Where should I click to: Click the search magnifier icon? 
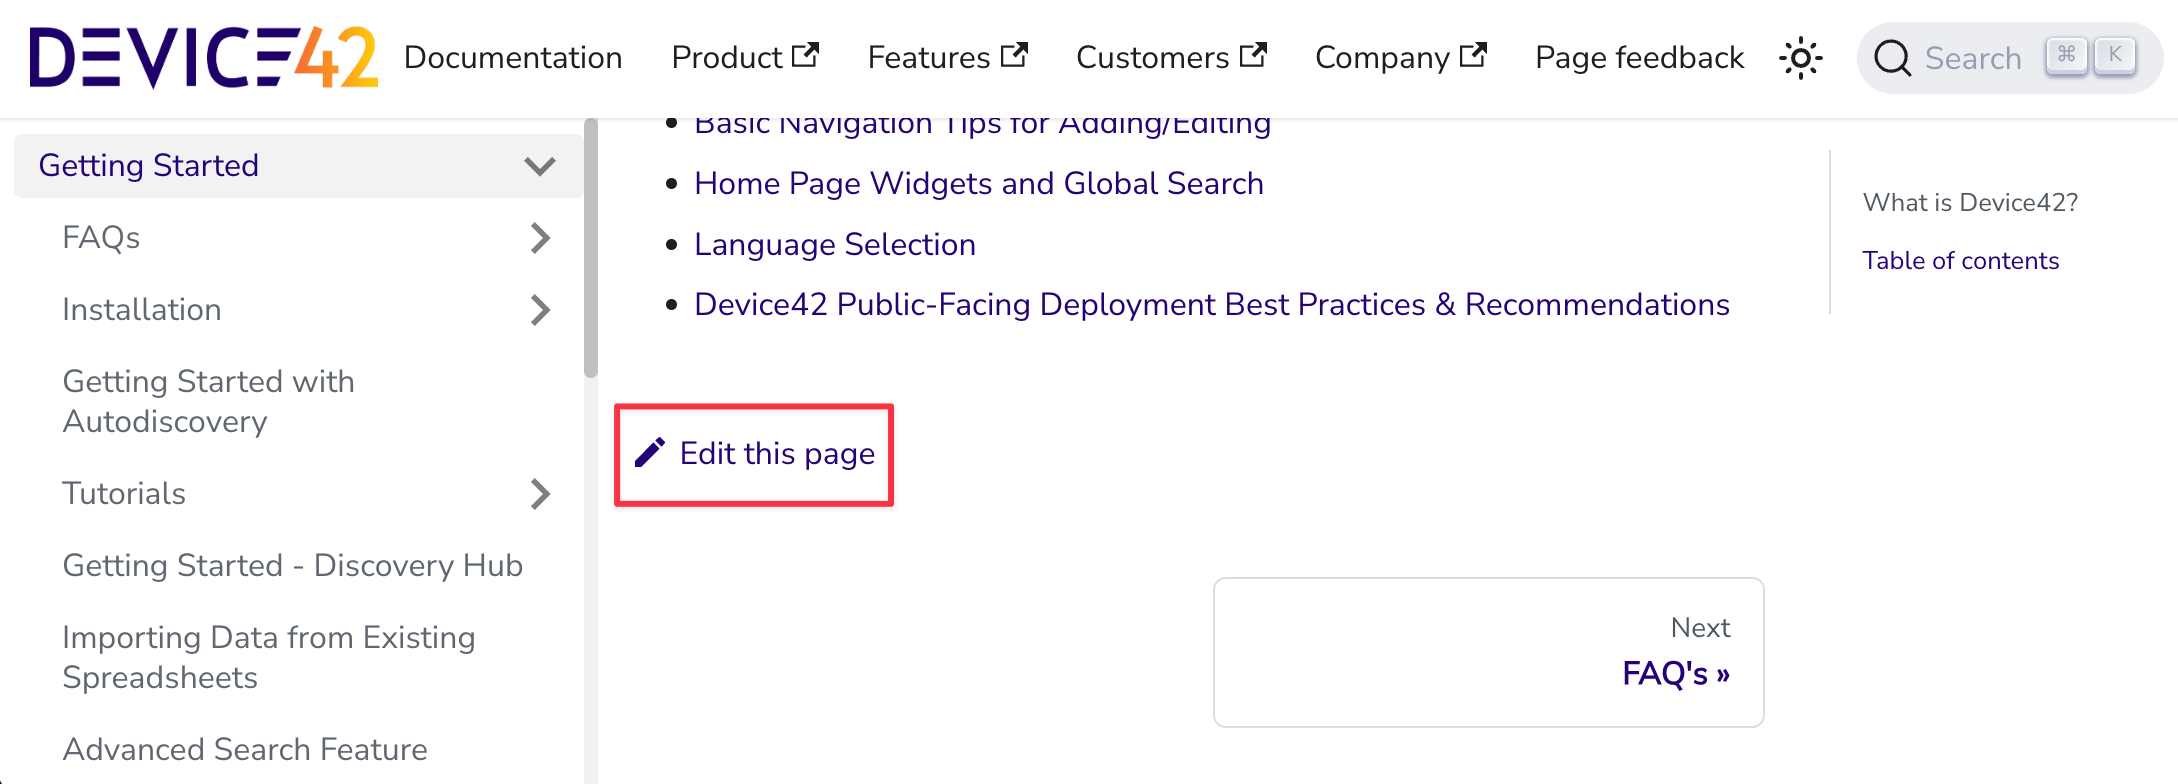(1892, 58)
